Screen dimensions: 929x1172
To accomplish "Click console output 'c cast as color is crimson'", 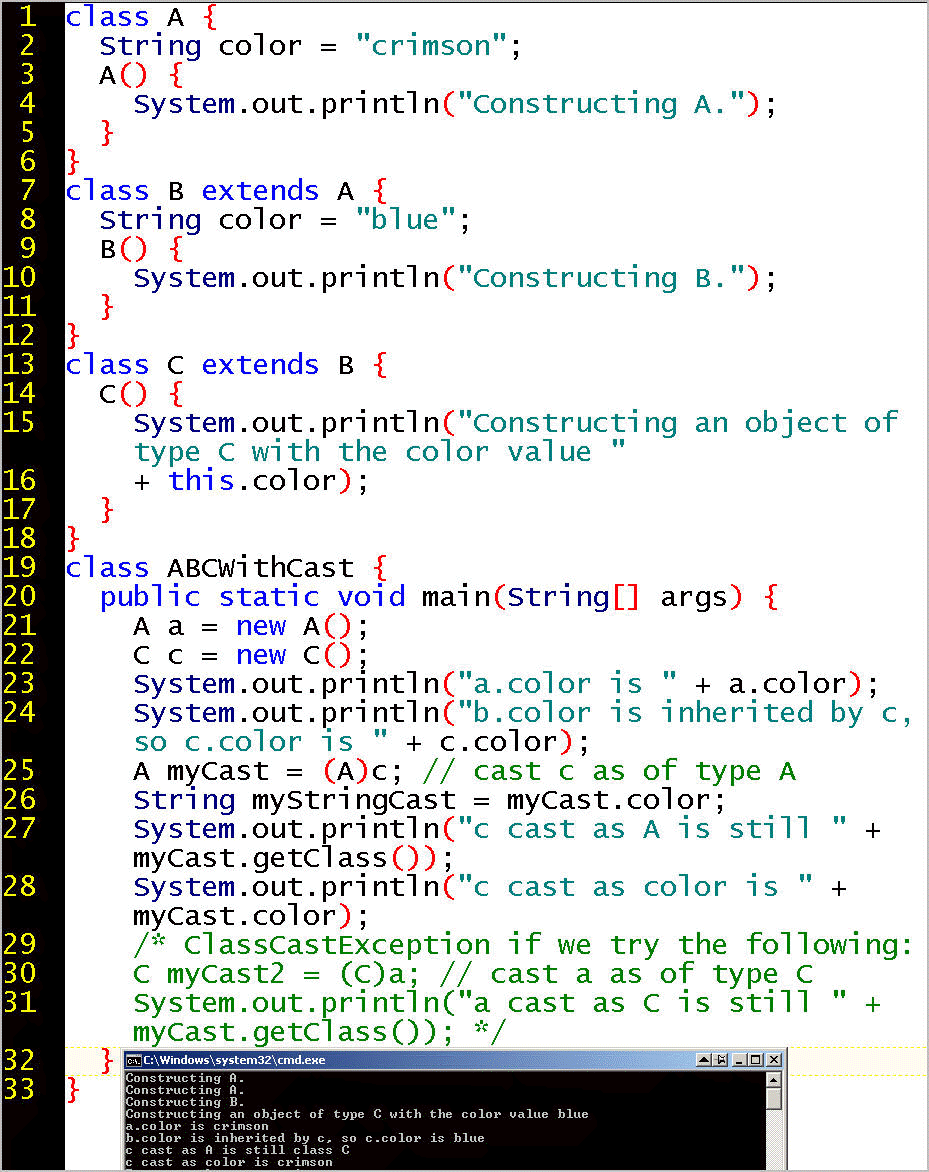I will 229,1162.
